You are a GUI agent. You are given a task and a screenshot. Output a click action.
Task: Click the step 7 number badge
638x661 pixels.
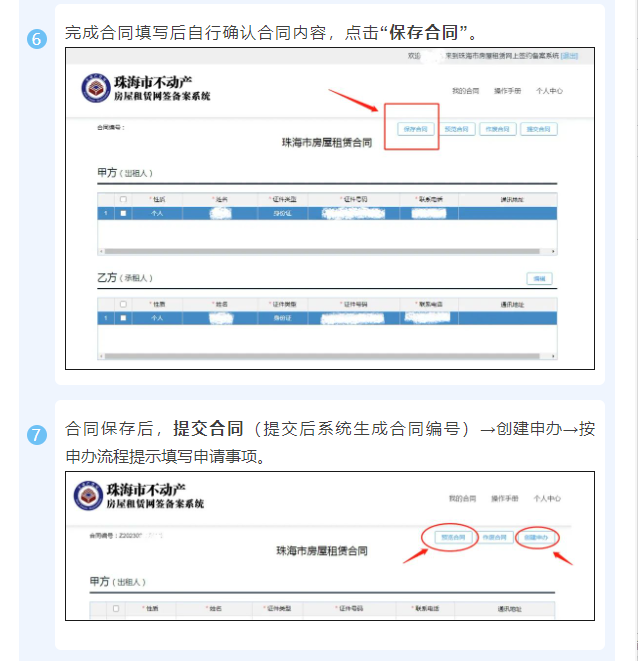[37, 435]
